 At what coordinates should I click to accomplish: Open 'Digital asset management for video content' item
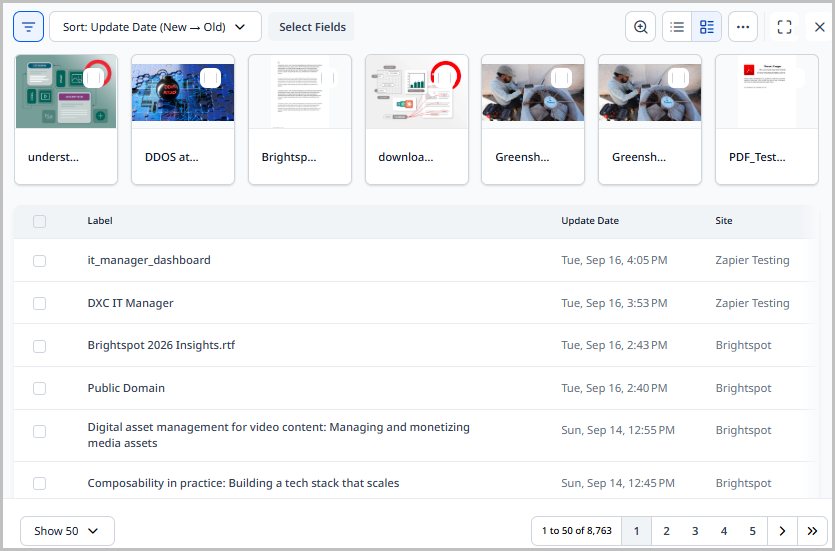point(278,435)
